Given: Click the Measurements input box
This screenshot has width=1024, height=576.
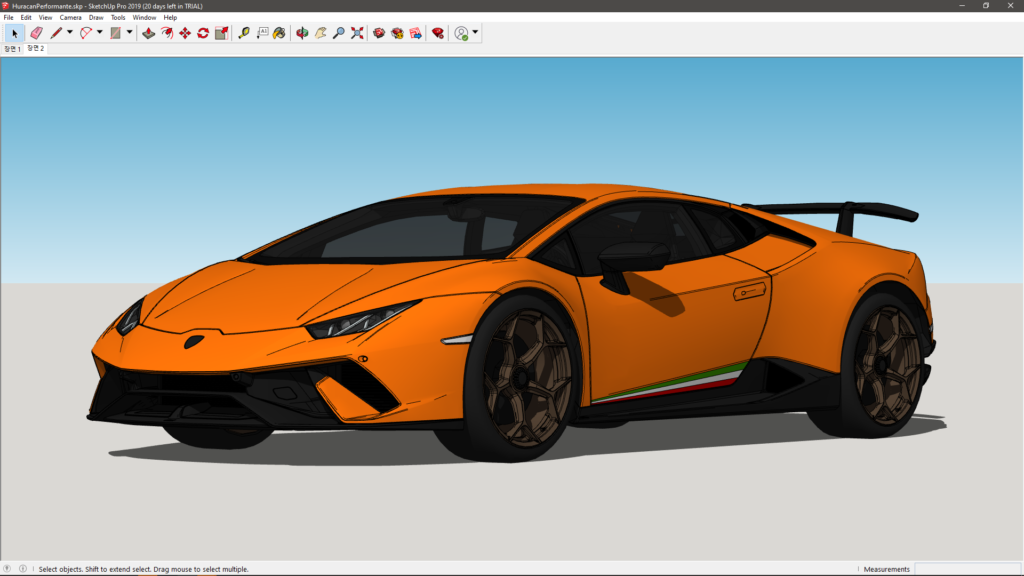Looking at the screenshot, I should [966, 569].
